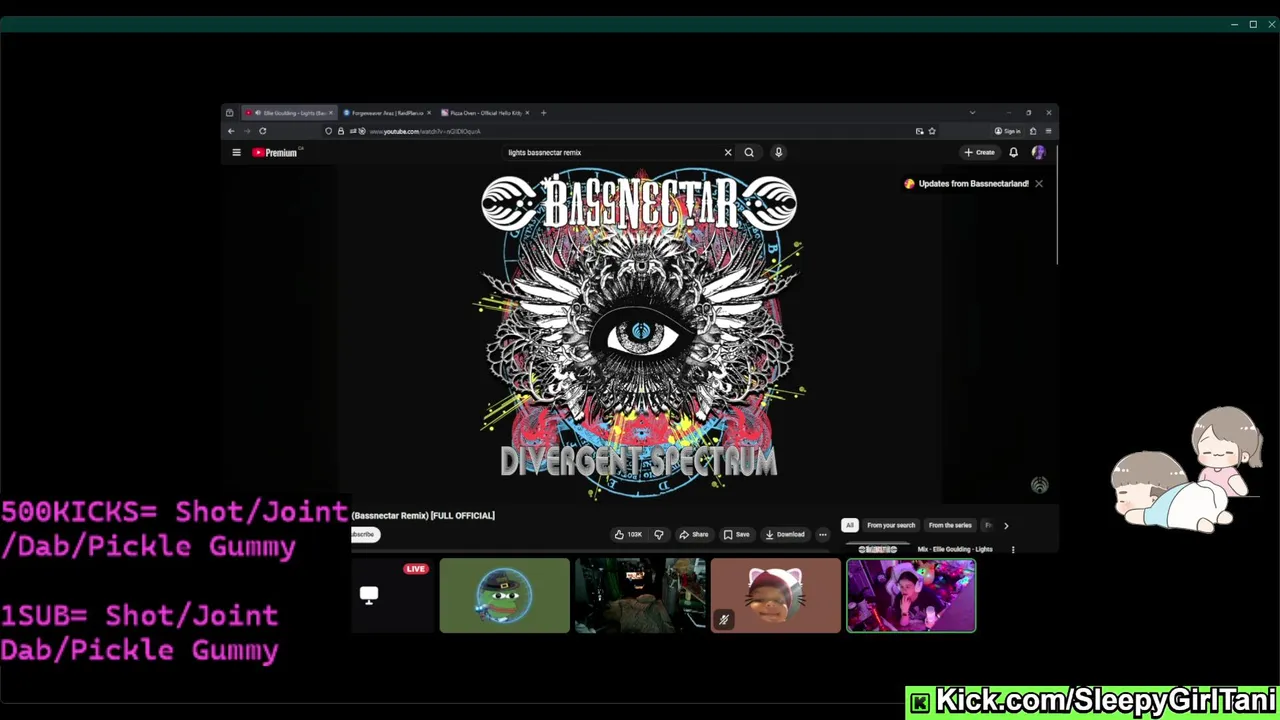Dislike the video with thumbs down
The width and height of the screenshot is (1280, 720).
point(658,534)
